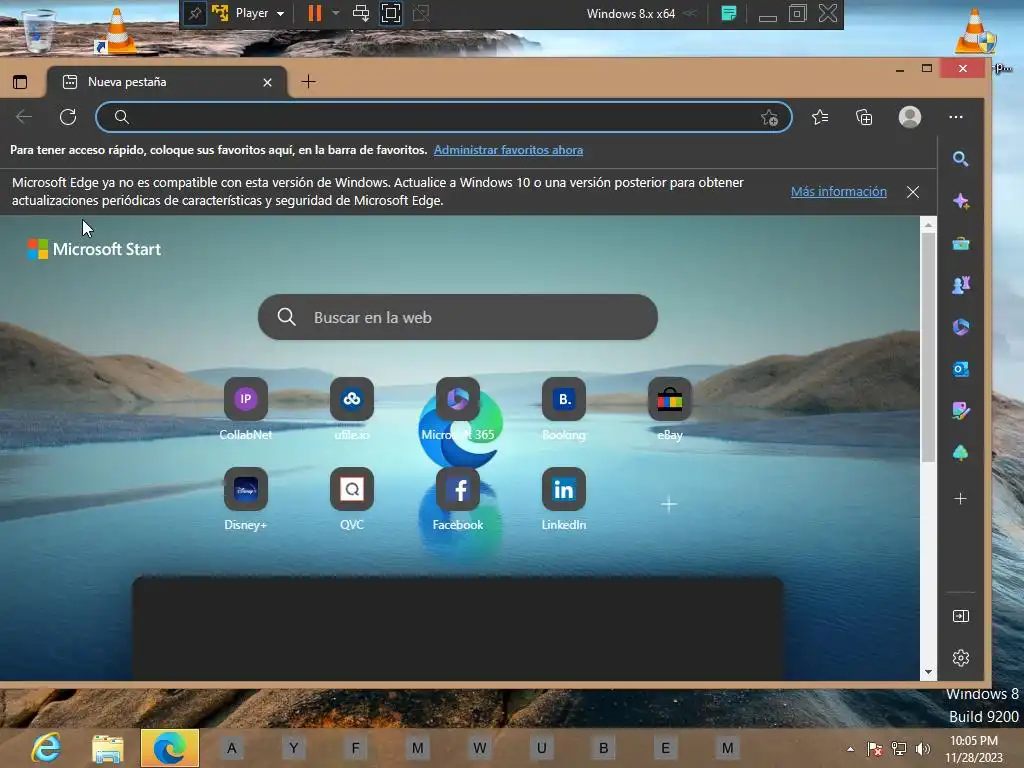Click the page scrollbar down arrow
The height and width of the screenshot is (768, 1024).
tap(928, 672)
